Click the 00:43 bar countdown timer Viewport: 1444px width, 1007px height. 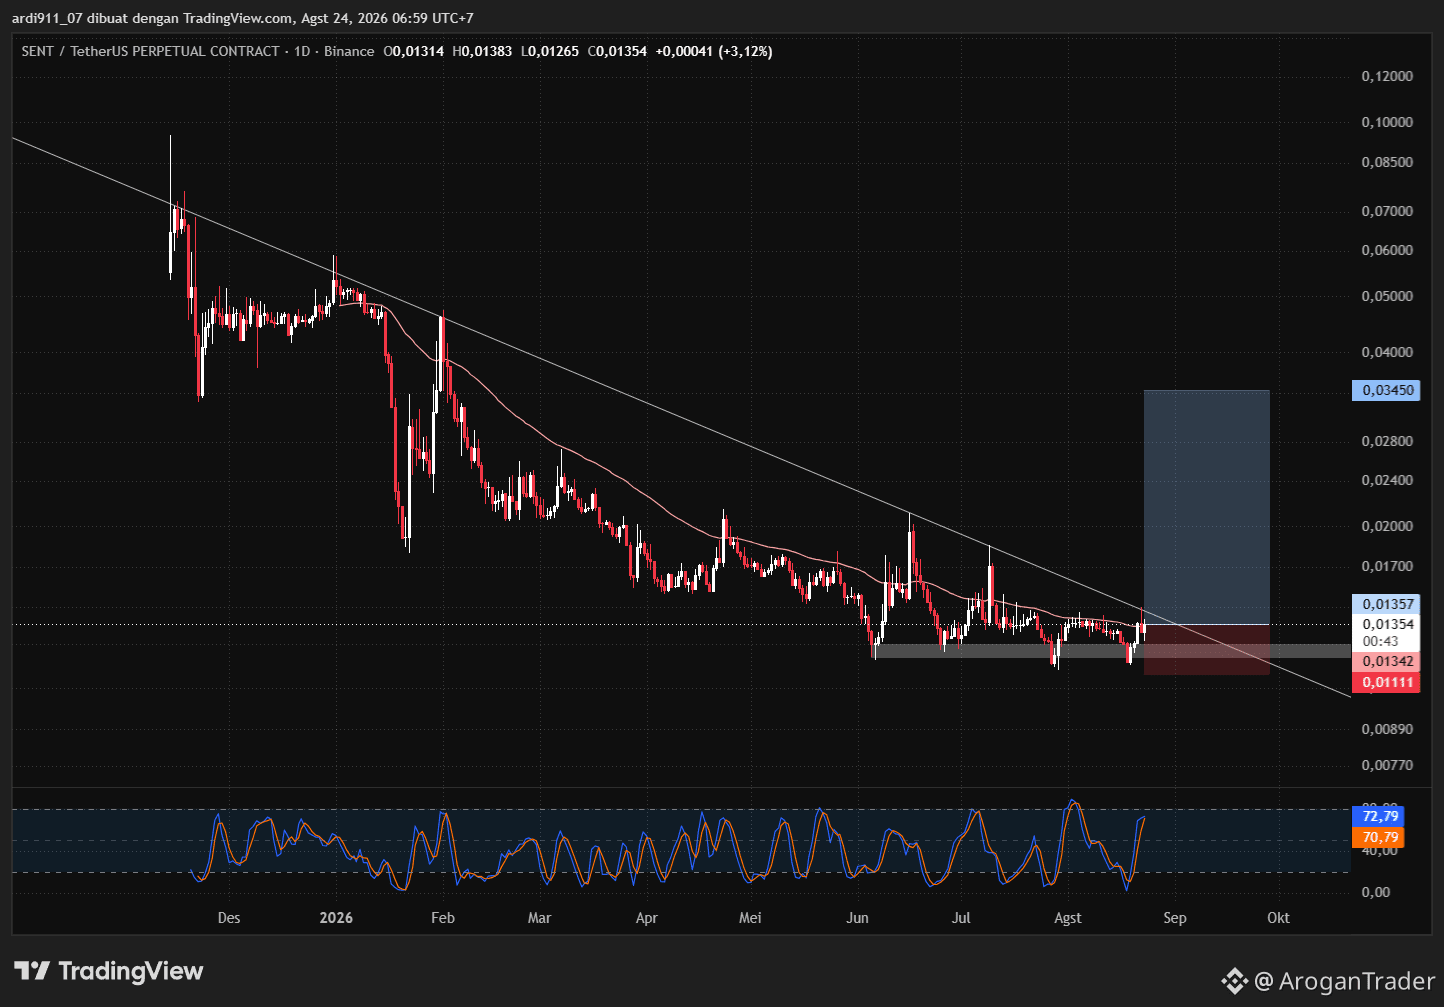[1380, 641]
